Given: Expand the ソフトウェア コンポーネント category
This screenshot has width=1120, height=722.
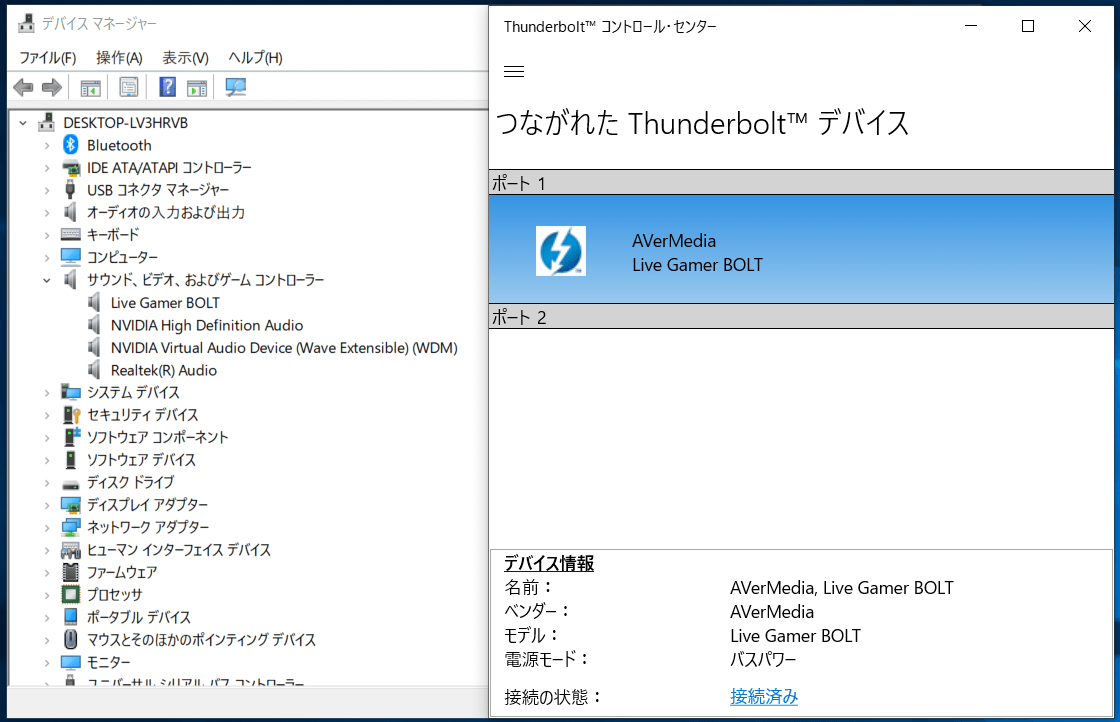Looking at the screenshot, I should coord(47,438).
